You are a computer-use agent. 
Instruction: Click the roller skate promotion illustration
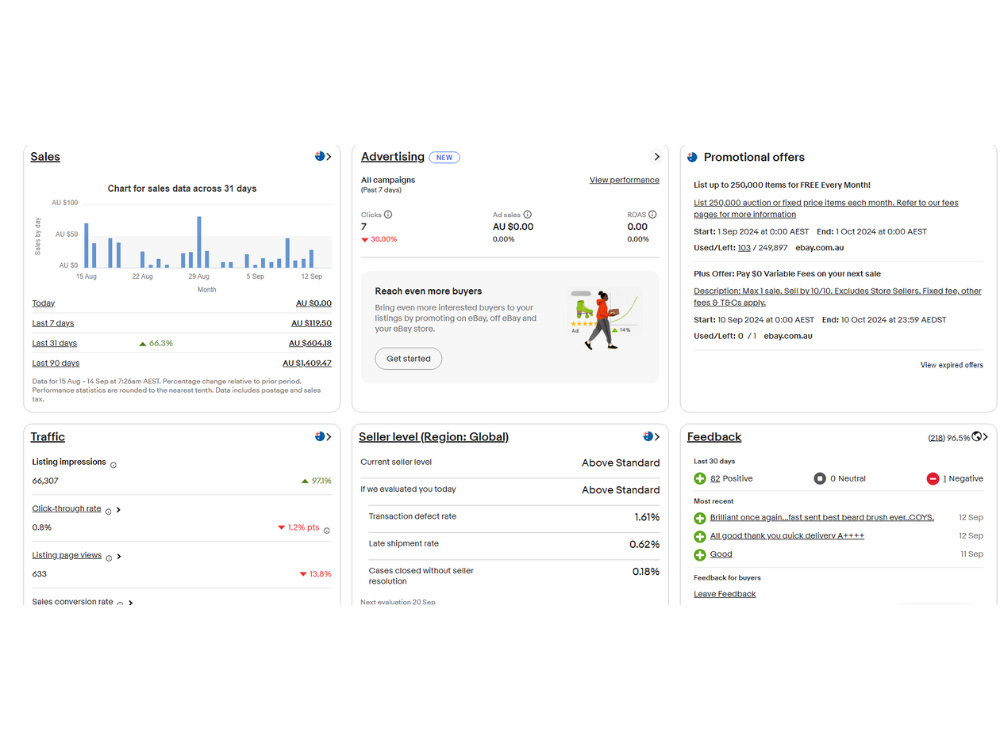[604, 320]
